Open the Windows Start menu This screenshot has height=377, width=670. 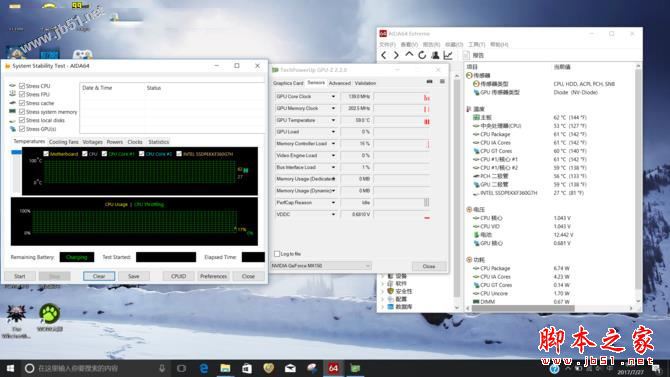(10, 368)
